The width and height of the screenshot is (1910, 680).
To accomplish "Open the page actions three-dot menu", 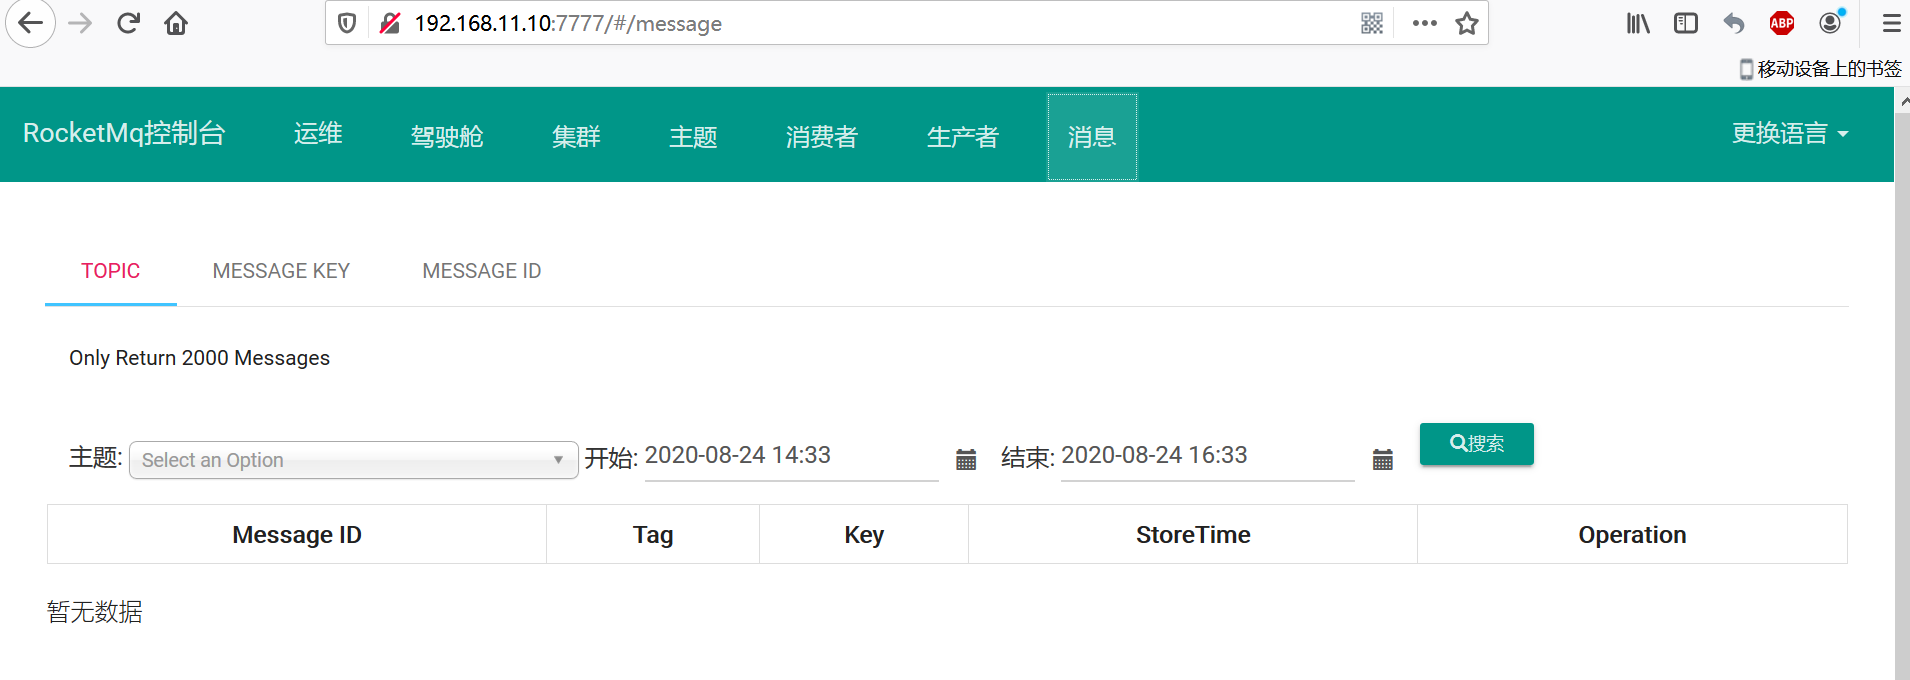I will tap(1425, 23).
